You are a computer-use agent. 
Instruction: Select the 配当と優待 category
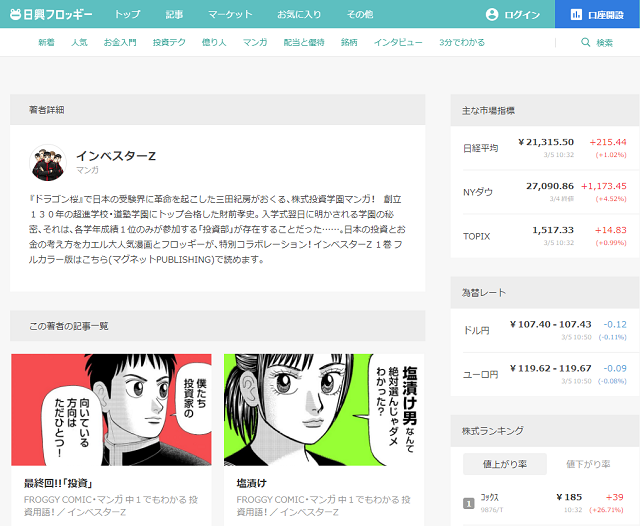(x=304, y=42)
